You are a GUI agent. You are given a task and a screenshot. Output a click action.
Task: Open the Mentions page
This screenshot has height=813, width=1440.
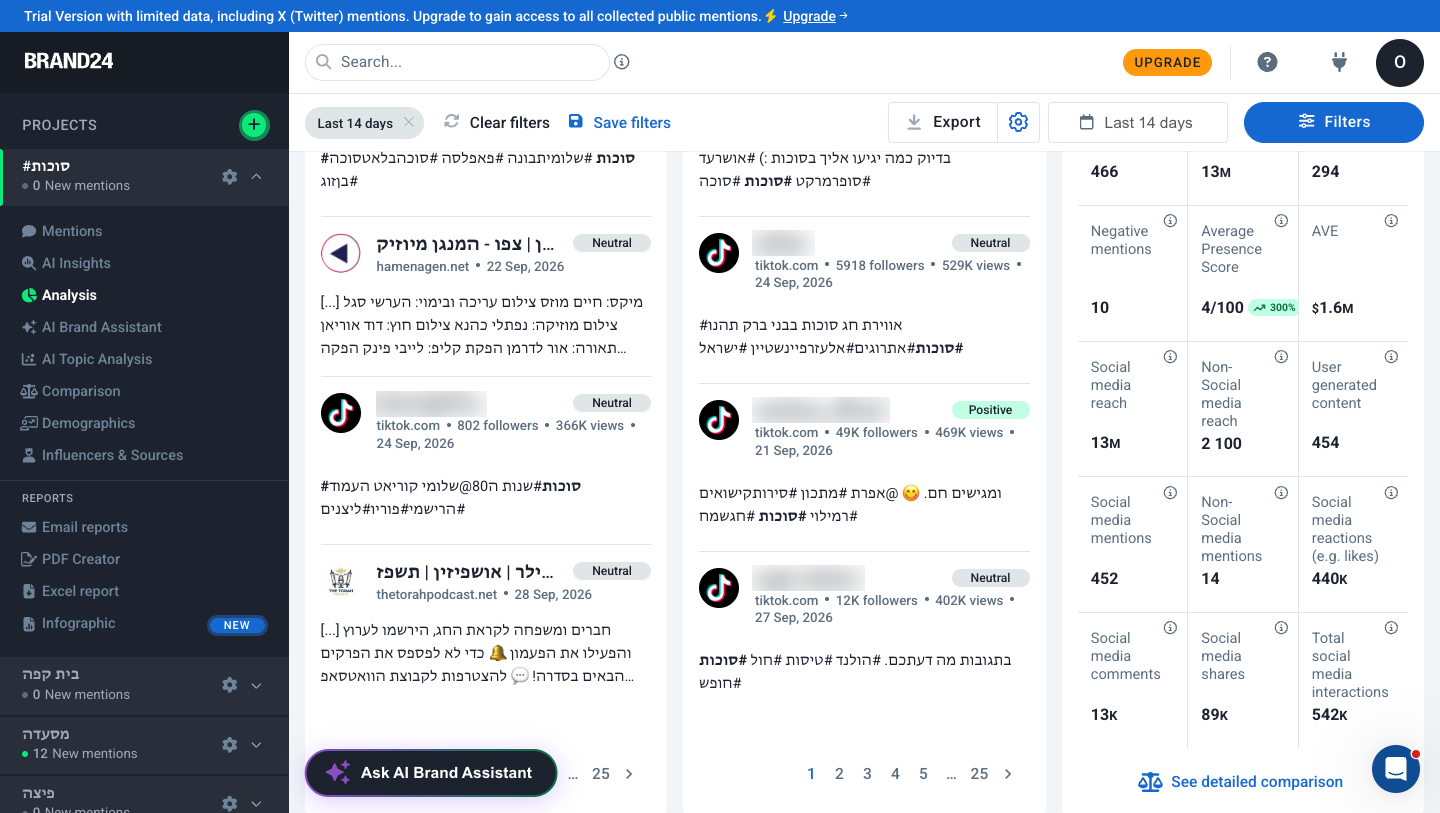pos(72,231)
